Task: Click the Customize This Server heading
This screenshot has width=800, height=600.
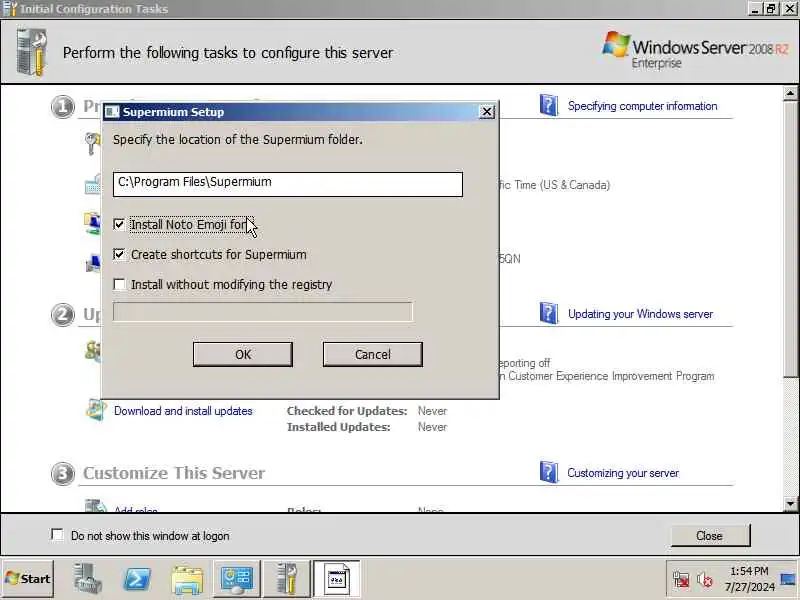Action: 174,473
